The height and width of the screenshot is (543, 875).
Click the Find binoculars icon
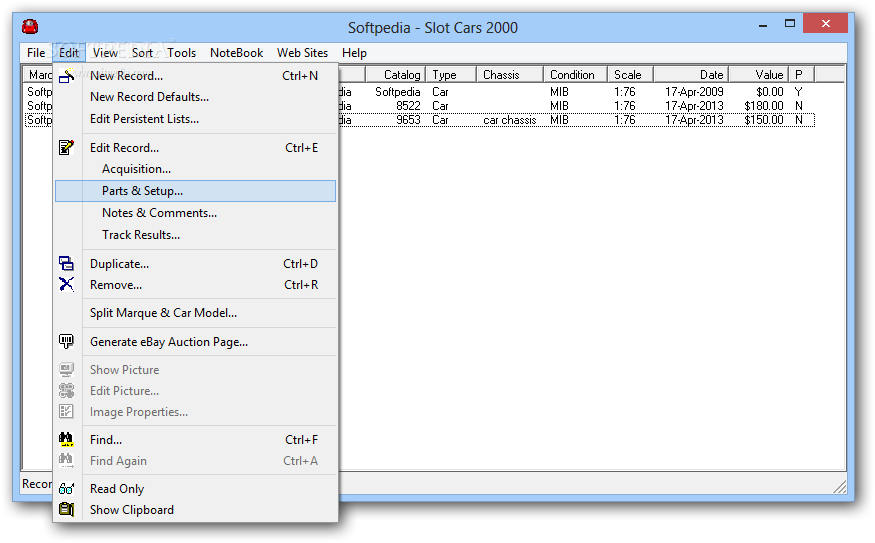66,440
